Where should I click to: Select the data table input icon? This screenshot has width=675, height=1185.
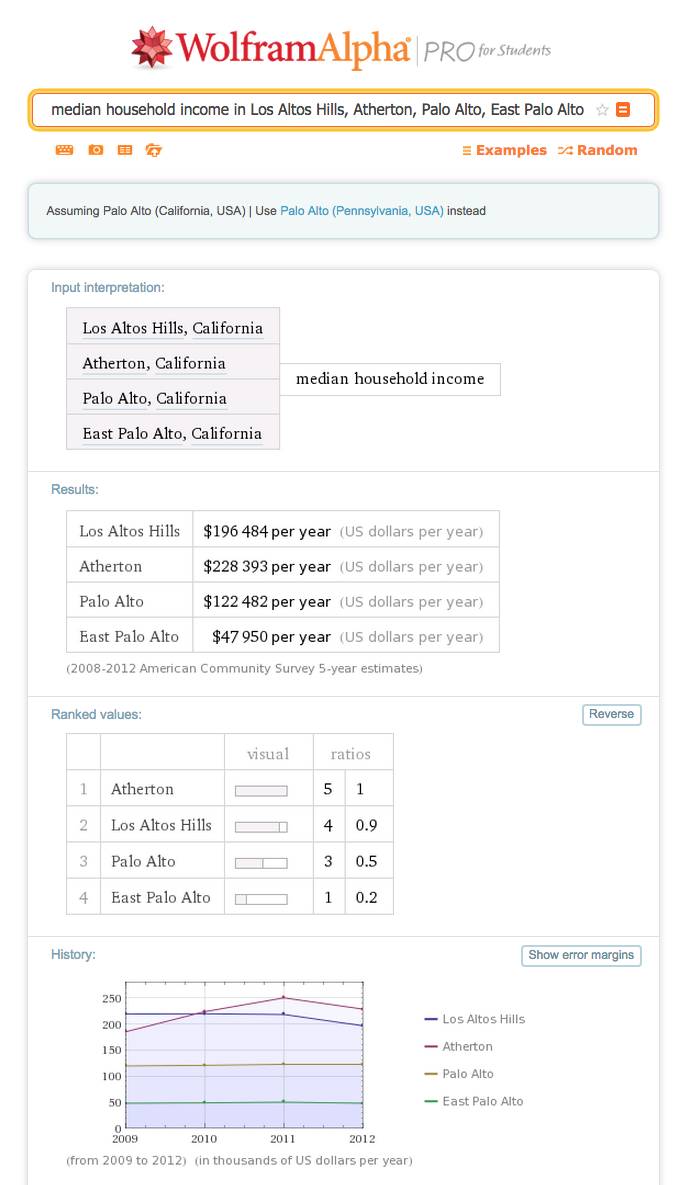click(x=125, y=150)
